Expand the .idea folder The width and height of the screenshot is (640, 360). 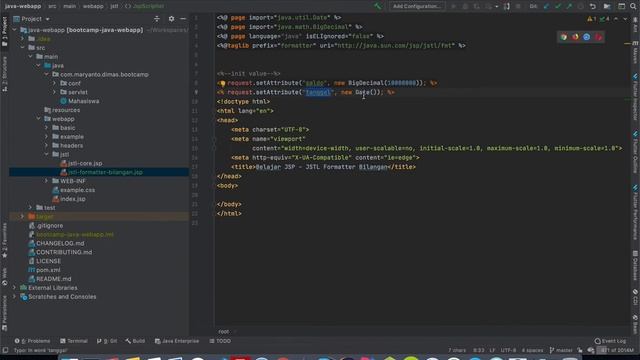[x=23, y=39]
